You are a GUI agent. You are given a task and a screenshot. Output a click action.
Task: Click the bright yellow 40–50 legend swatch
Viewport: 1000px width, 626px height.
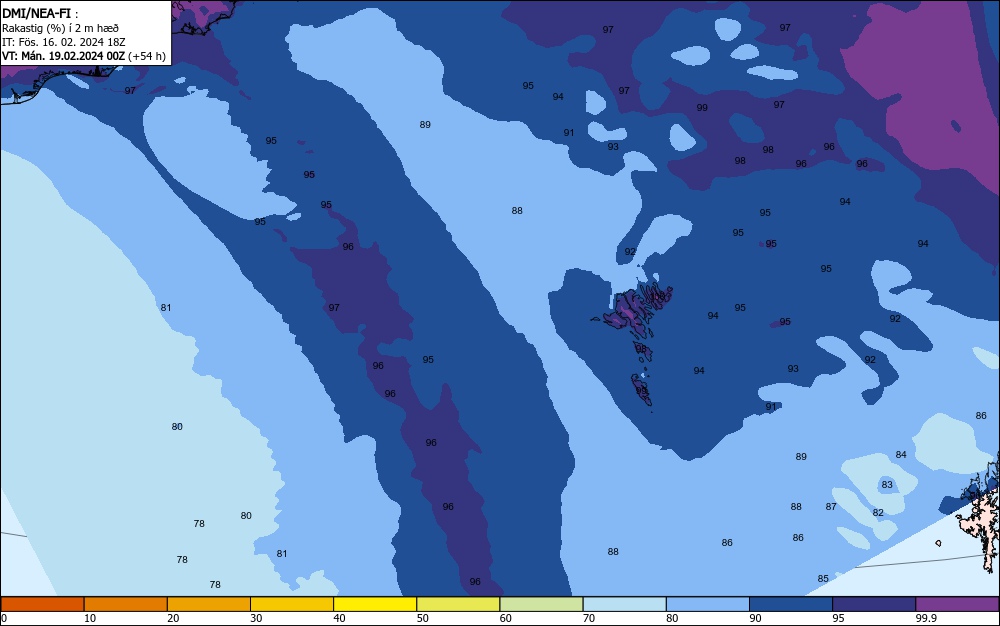pyautogui.click(x=375, y=604)
